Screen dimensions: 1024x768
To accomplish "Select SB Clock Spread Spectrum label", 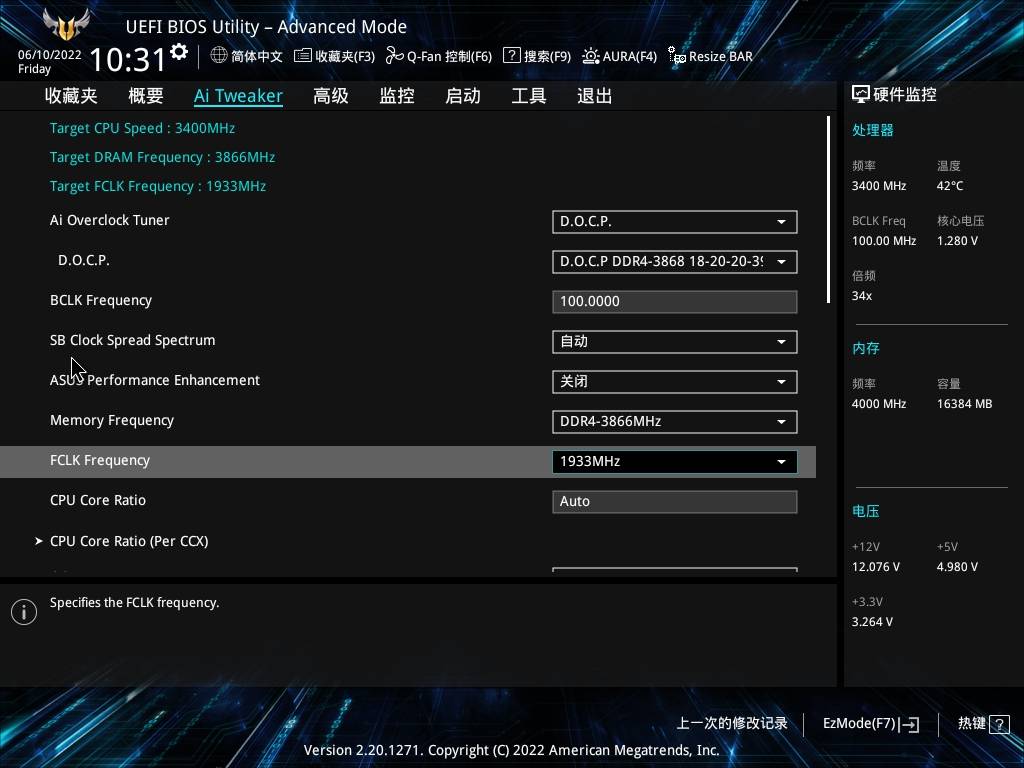I will pyautogui.click(x=133, y=340).
